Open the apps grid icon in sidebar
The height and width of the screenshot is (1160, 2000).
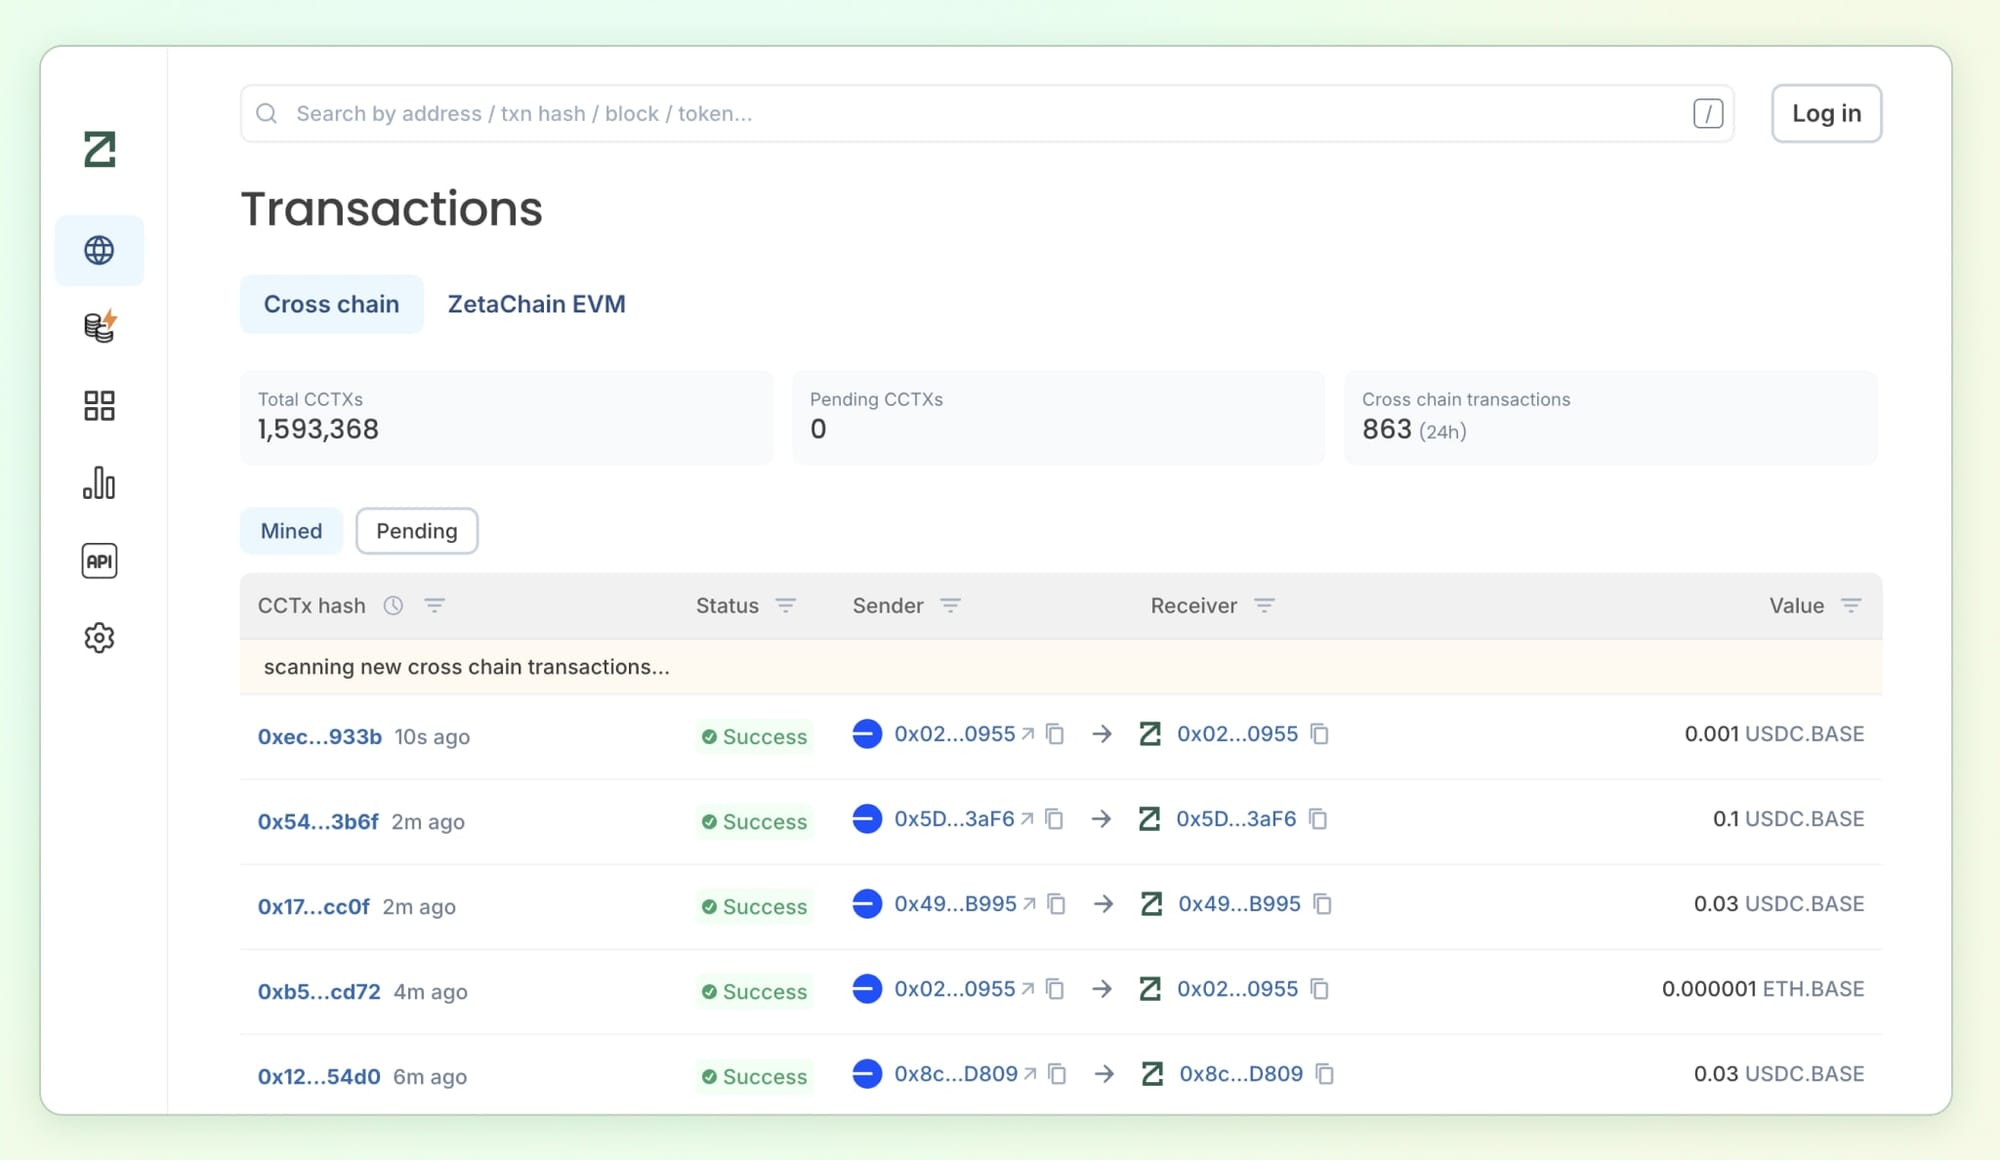[x=99, y=405]
